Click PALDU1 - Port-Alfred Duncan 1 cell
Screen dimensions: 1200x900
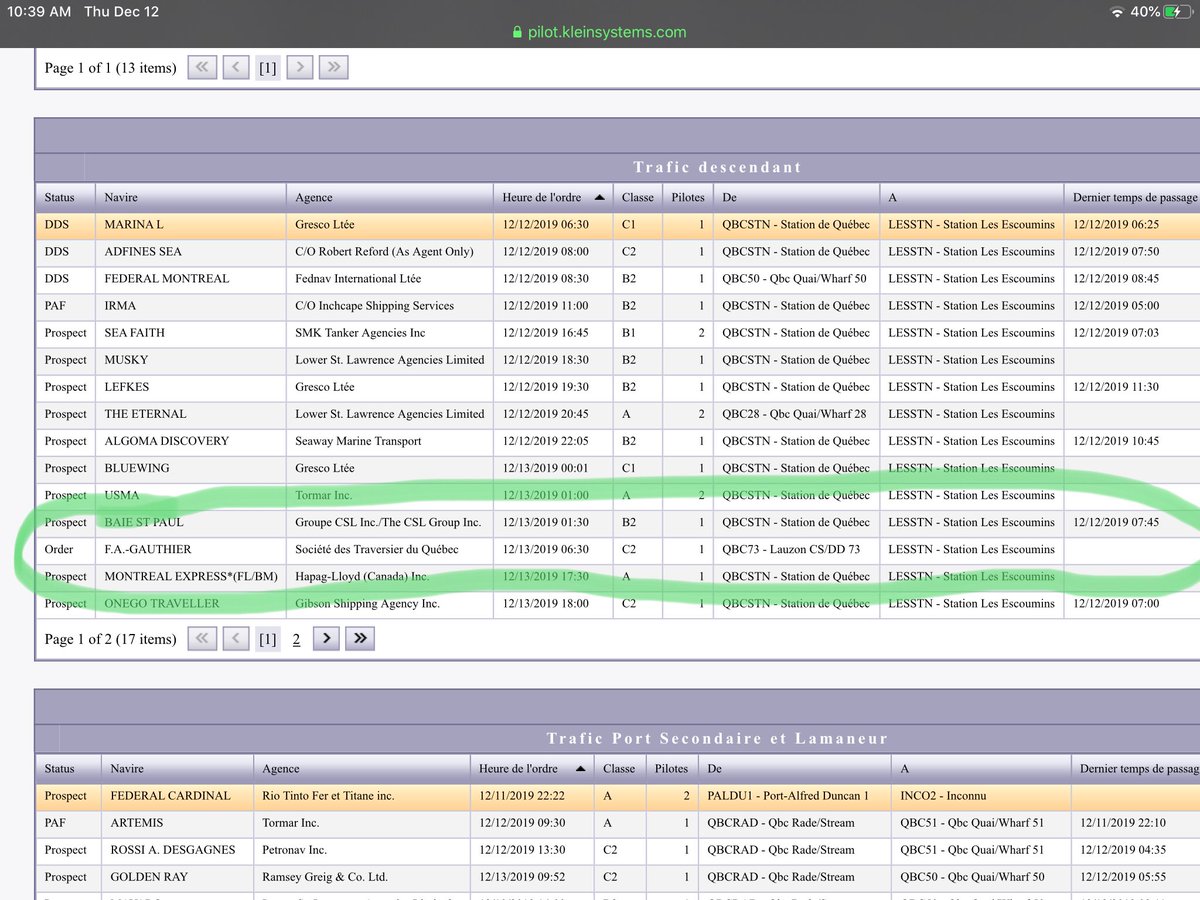(795, 796)
